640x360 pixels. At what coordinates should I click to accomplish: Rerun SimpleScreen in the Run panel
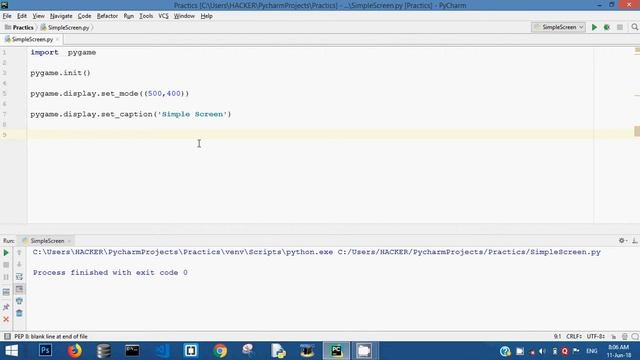pyautogui.click(x=6, y=253)
